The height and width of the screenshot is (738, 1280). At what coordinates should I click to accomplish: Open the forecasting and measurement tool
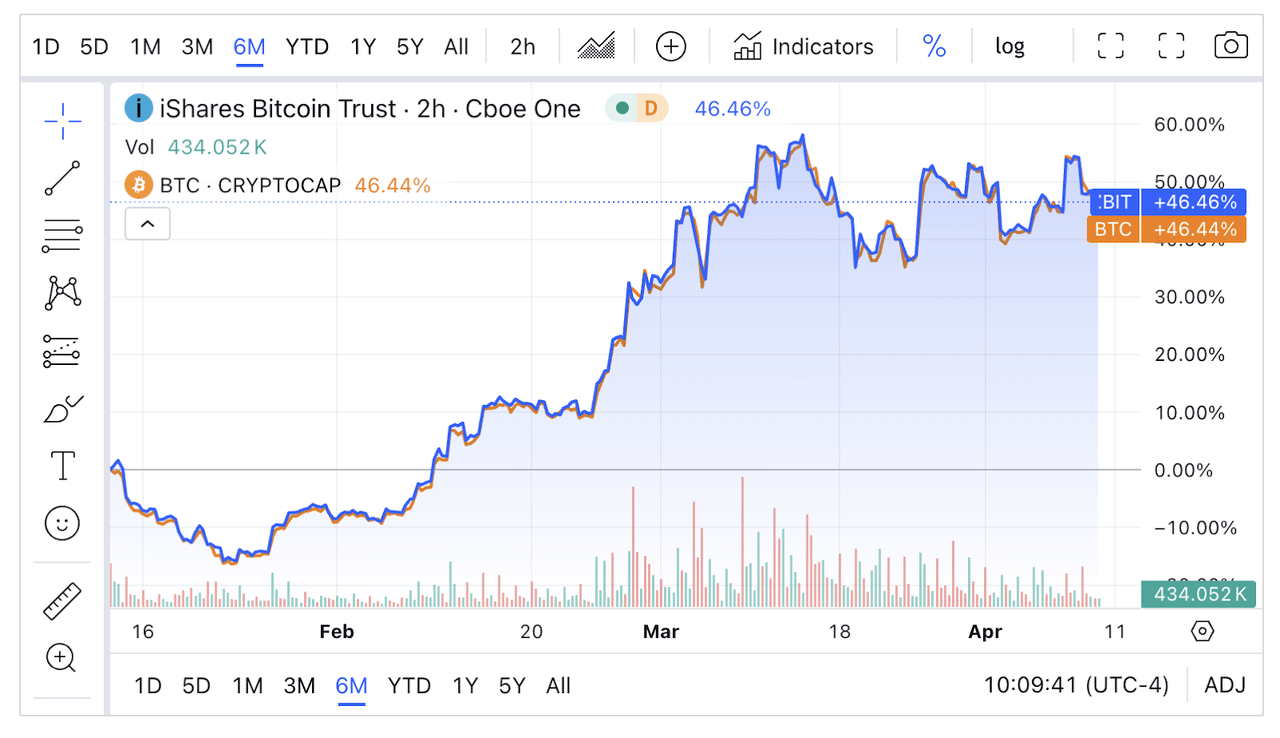(x=62, y=351)
